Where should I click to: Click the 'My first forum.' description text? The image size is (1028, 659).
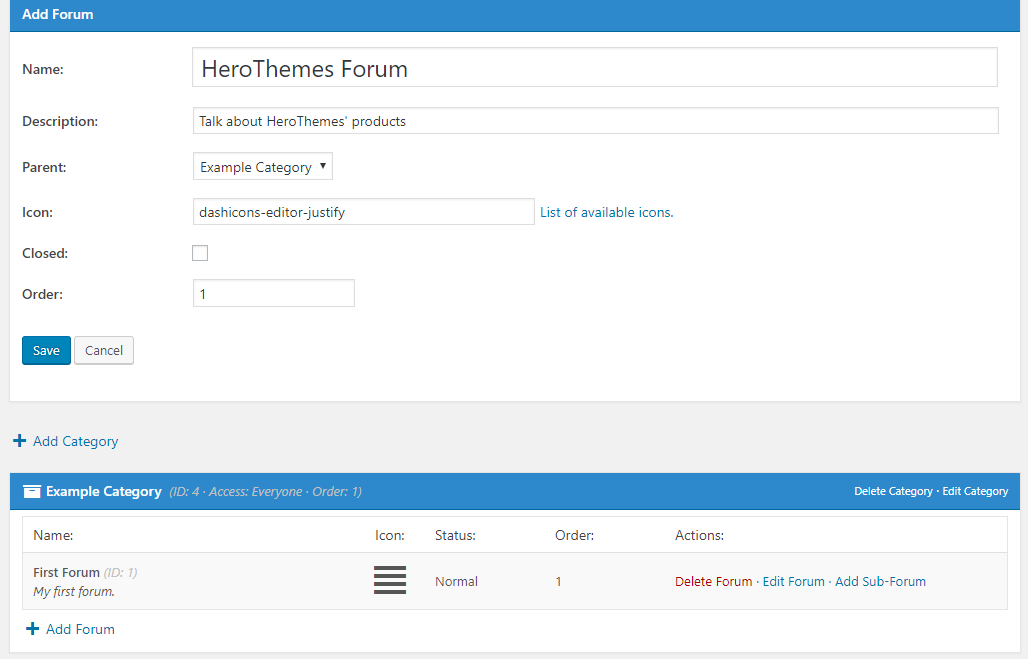74,591
